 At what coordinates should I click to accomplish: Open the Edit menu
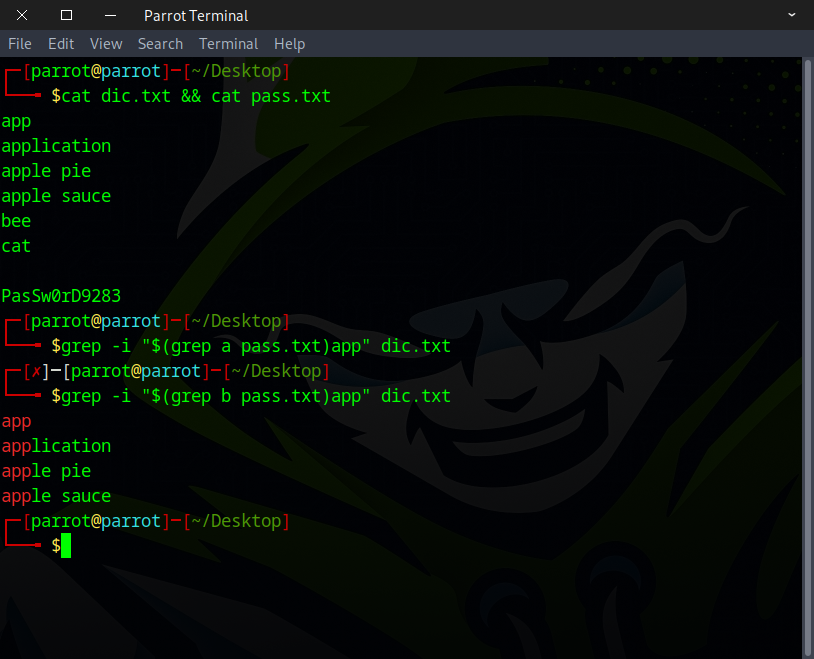[61, 44]
